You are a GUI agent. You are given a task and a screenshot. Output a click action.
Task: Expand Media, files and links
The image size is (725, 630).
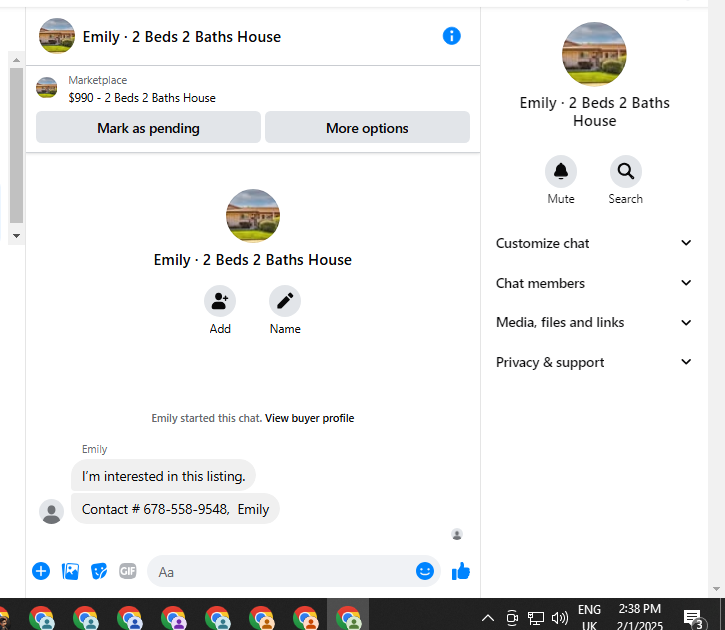(x=594, y=322)
